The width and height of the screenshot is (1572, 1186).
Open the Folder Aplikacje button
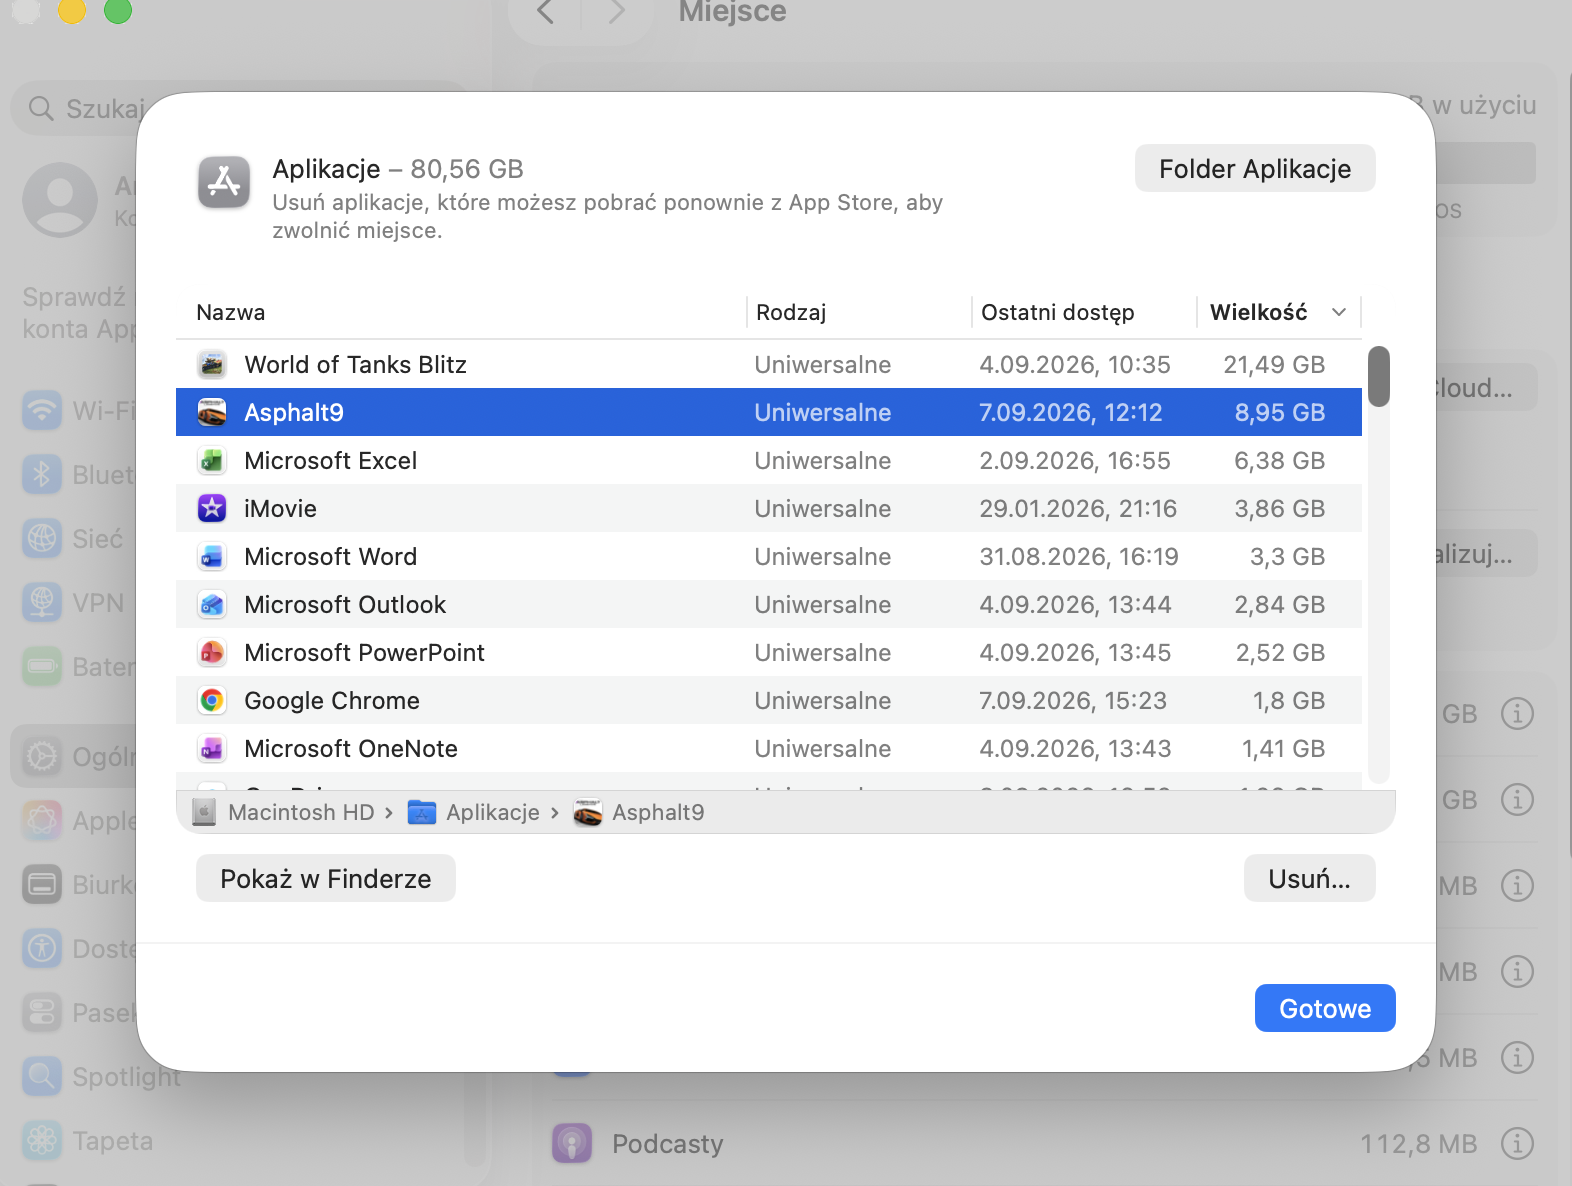click(1255, 169)
